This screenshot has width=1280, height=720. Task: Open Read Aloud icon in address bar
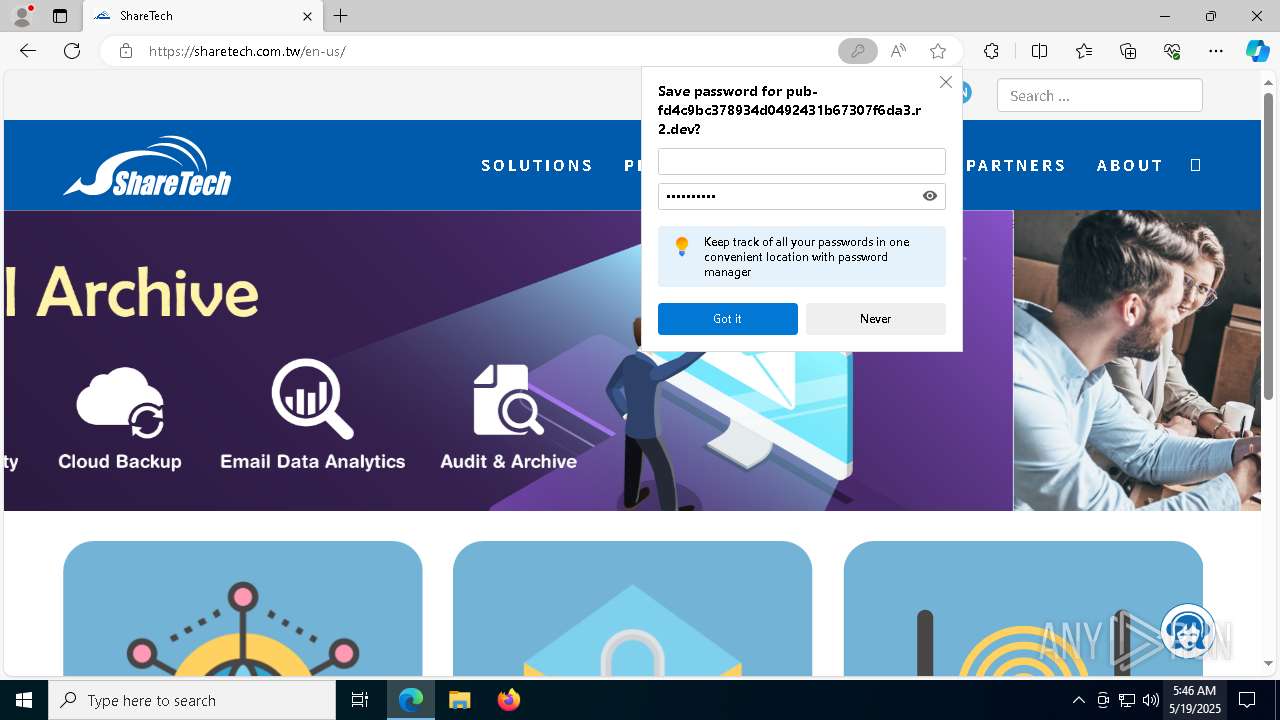(898, 51)
